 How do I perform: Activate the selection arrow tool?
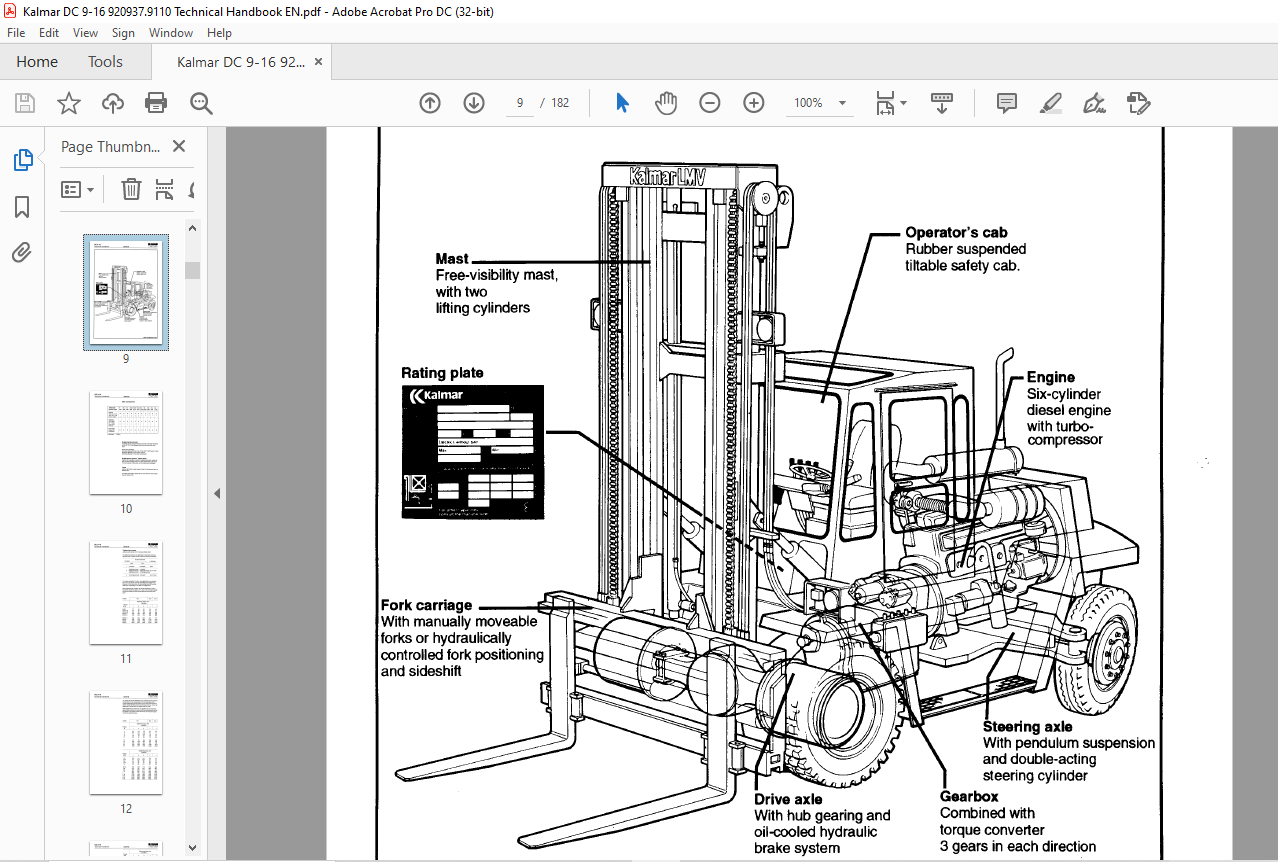622,103
